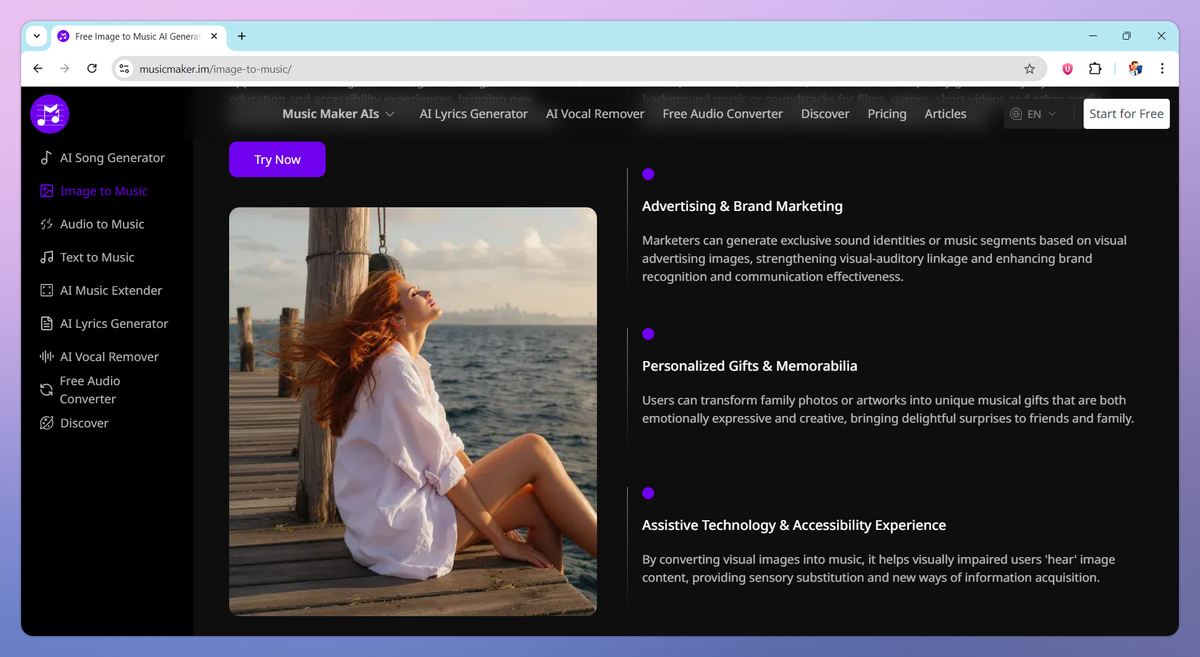Image resolution: width=1200 pixels, height=657 pixels.
Task: Click the Audio to Music lightning icon
Action: tap(46, 223)
